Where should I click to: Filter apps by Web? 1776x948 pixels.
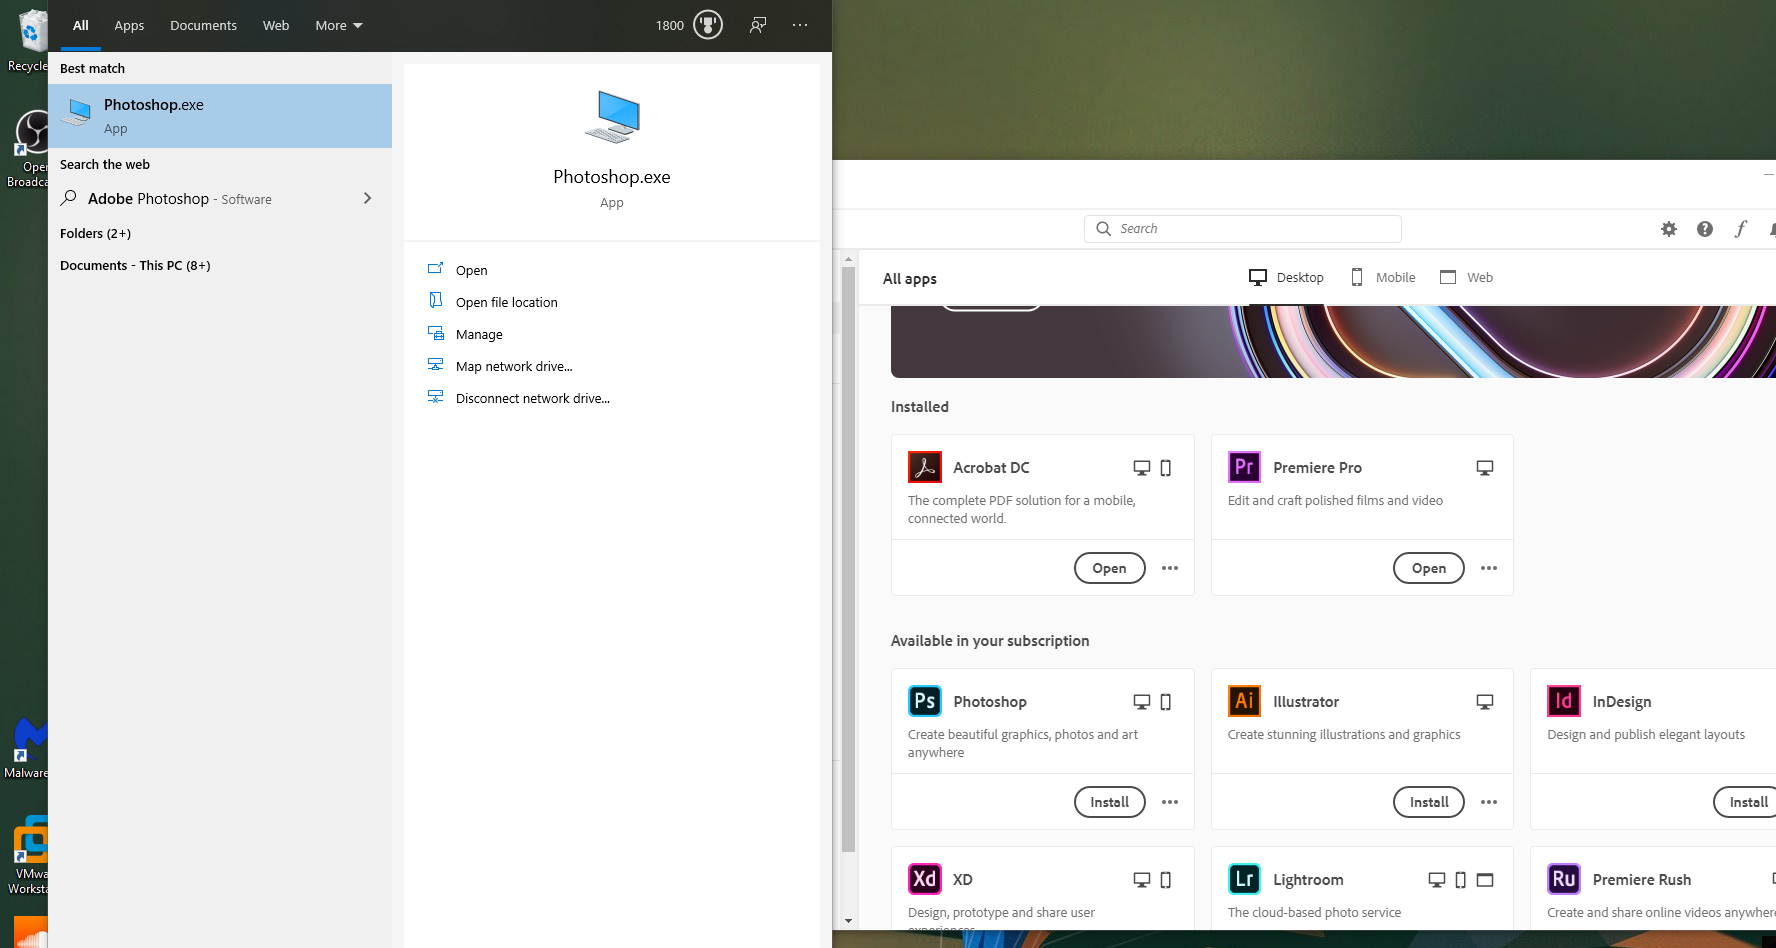click(x=1466, y=277)
